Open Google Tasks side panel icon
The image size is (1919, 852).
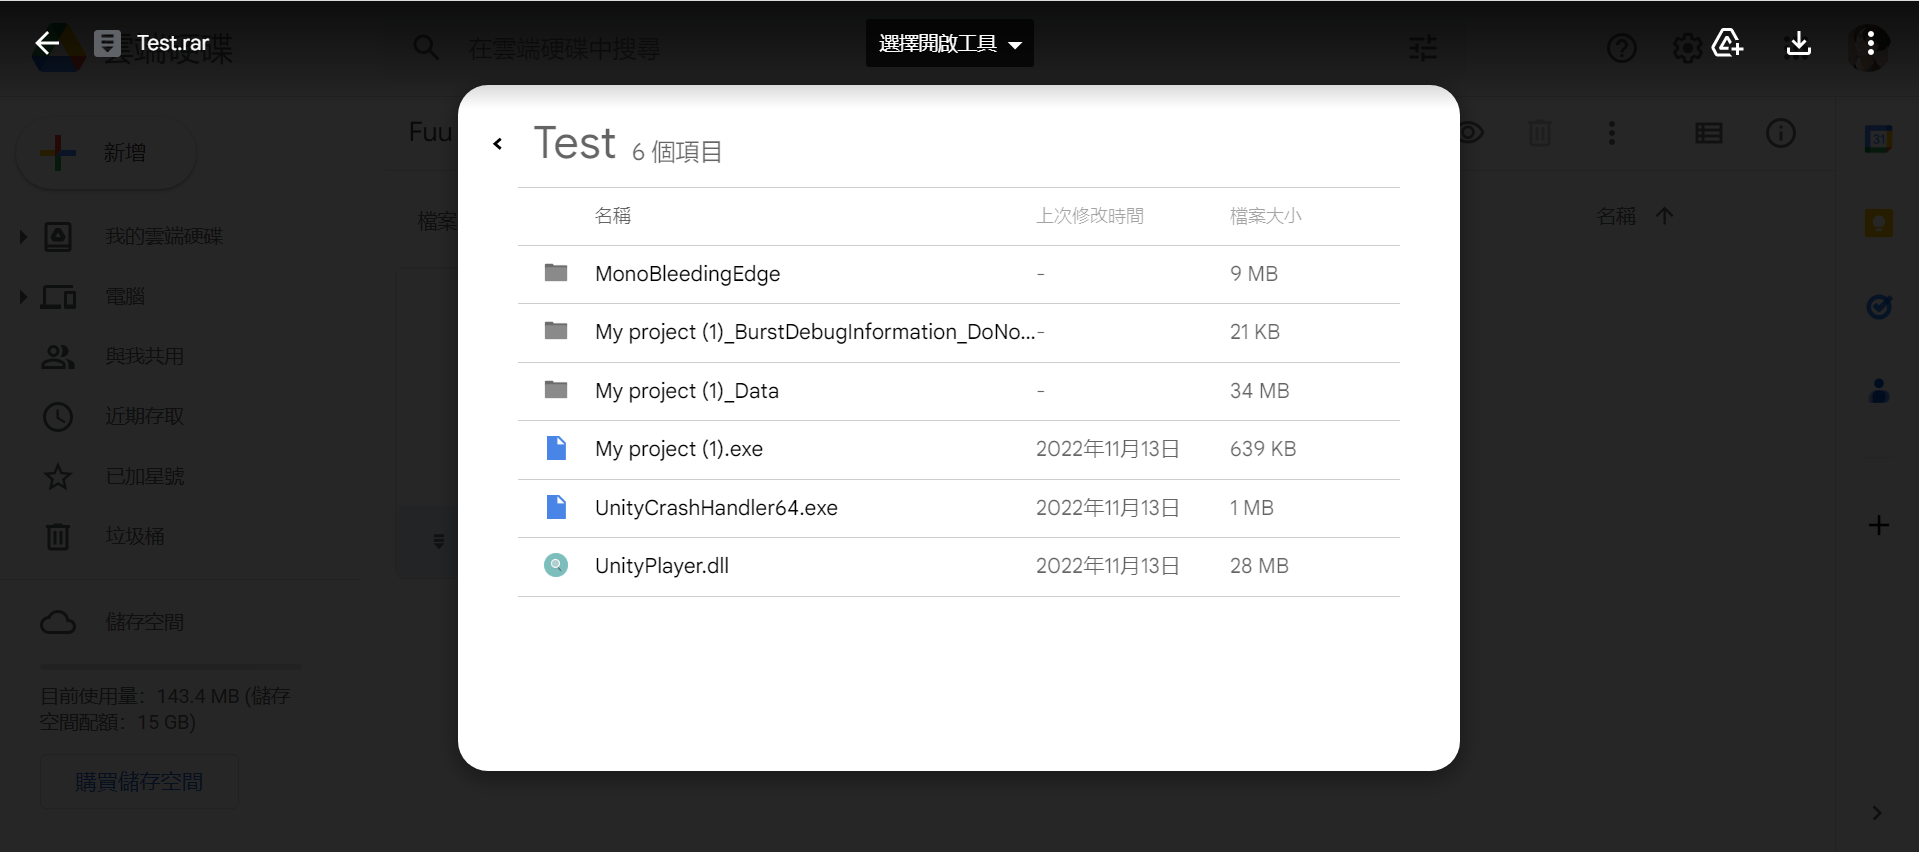1879,307
